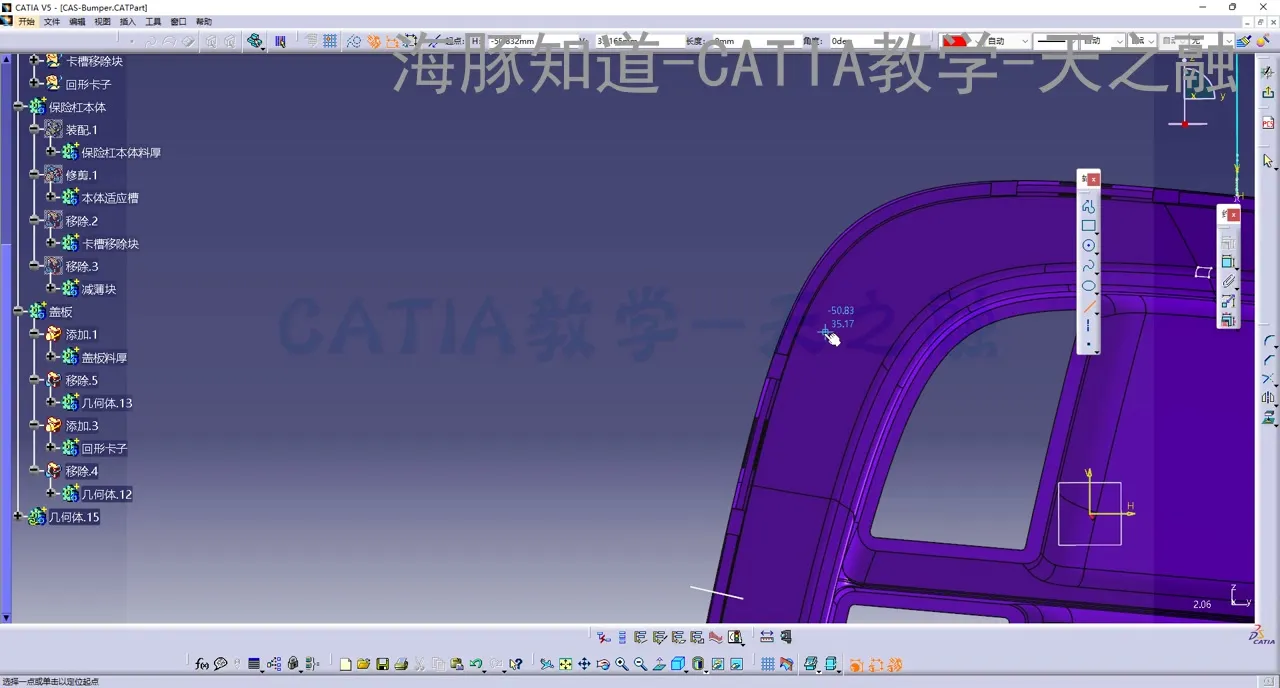Select 卡槽移除块 under 移除.2 in the tree

110,244
